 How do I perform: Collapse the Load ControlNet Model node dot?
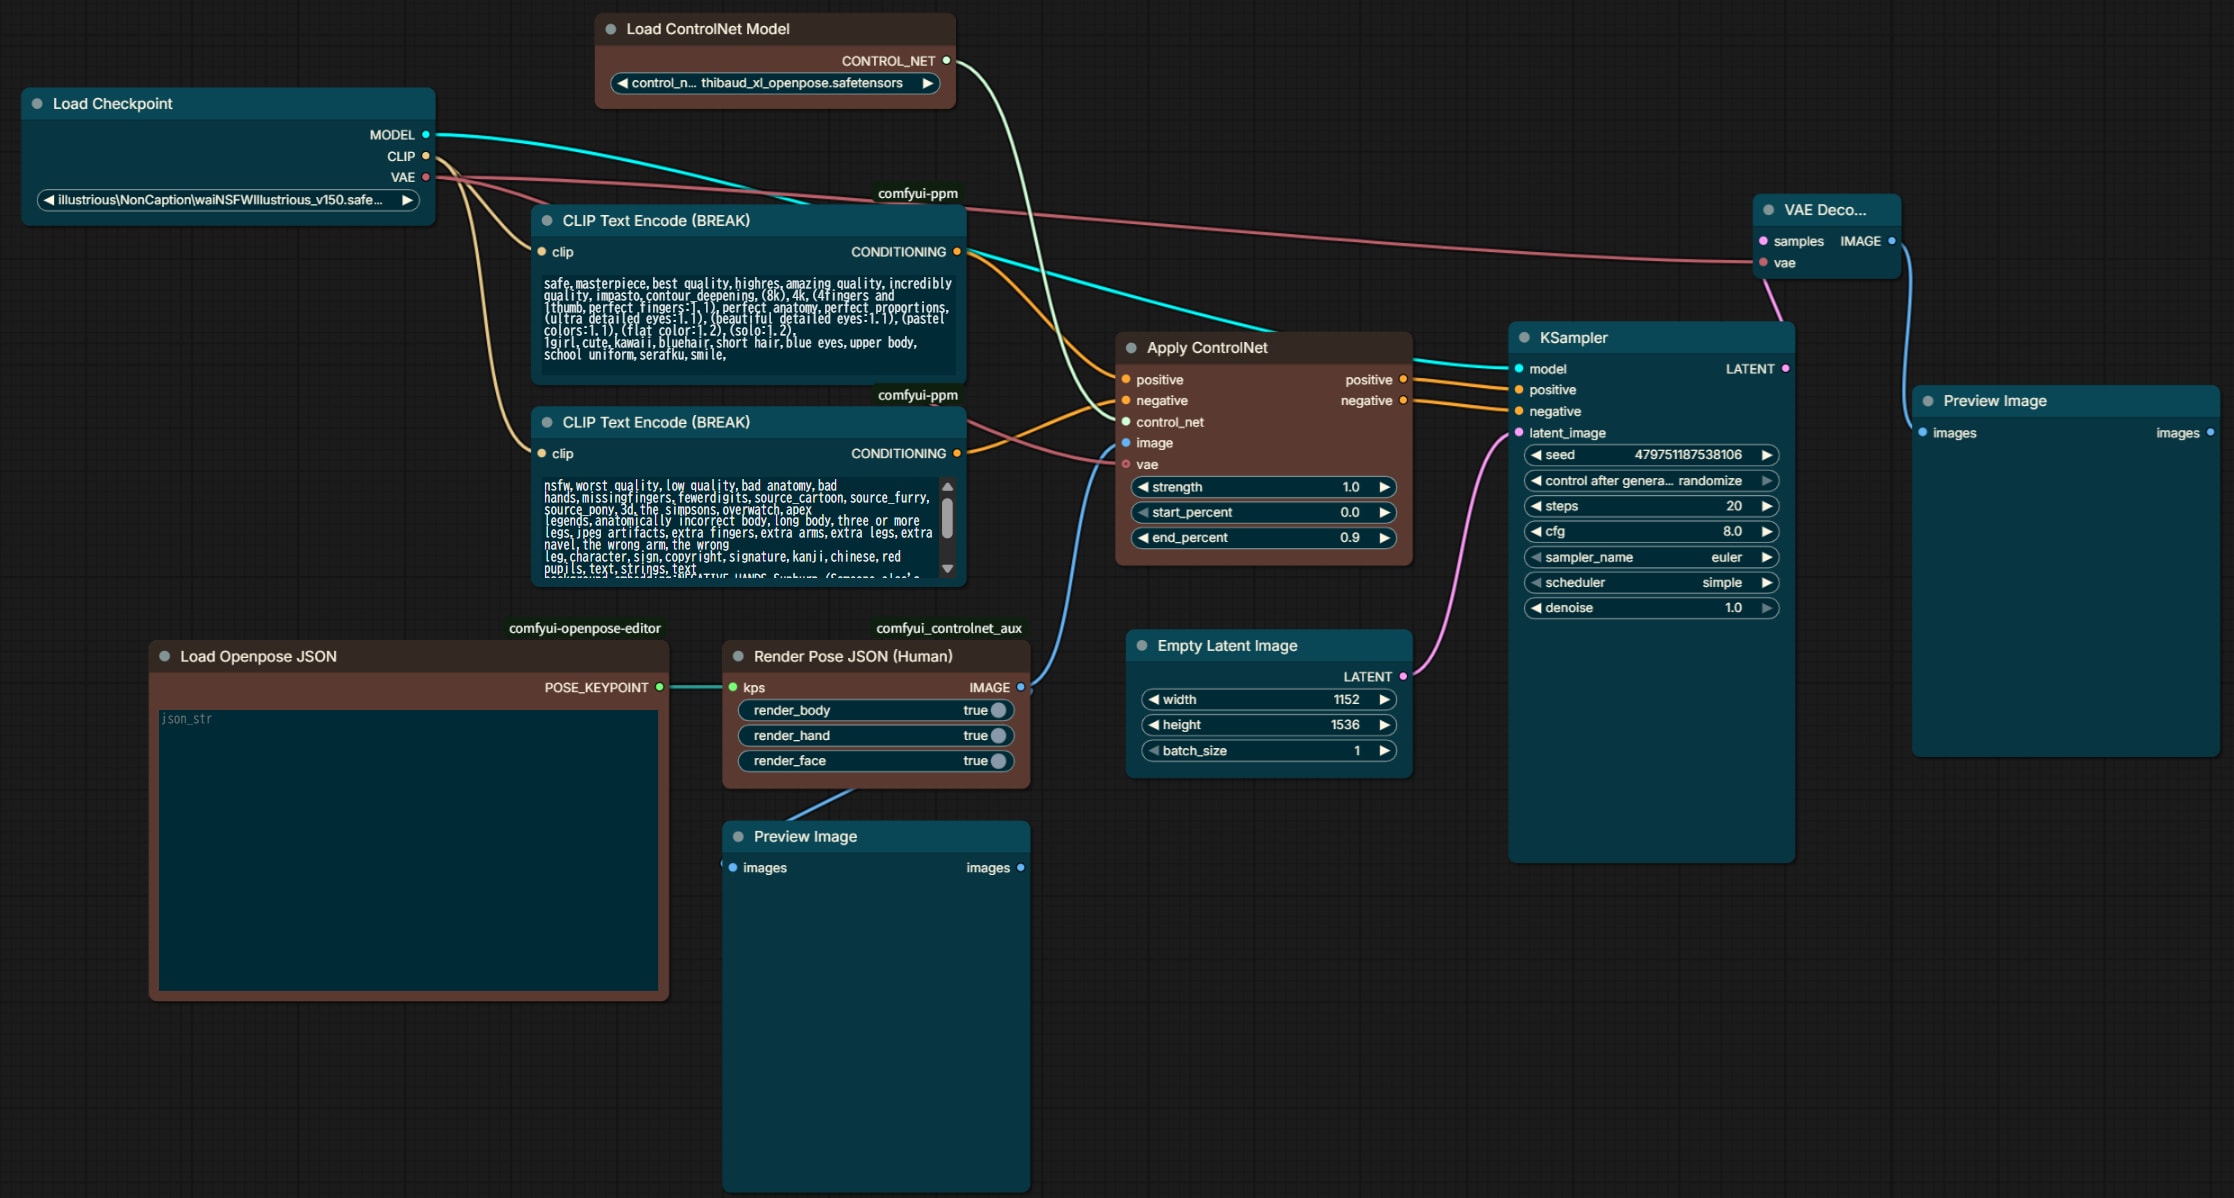(611, 29)
